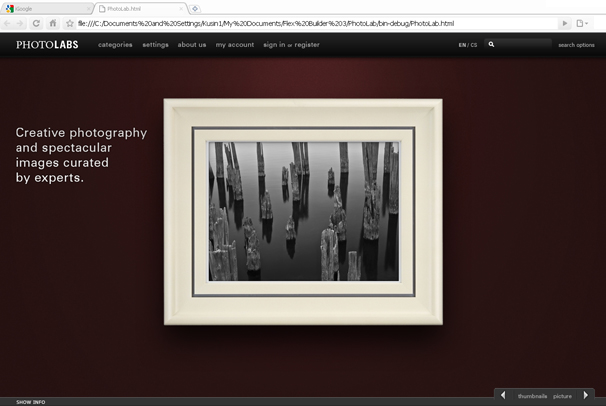Click the browser forward arrow
Screen dimensions: 606x406
tap(22, 23)
